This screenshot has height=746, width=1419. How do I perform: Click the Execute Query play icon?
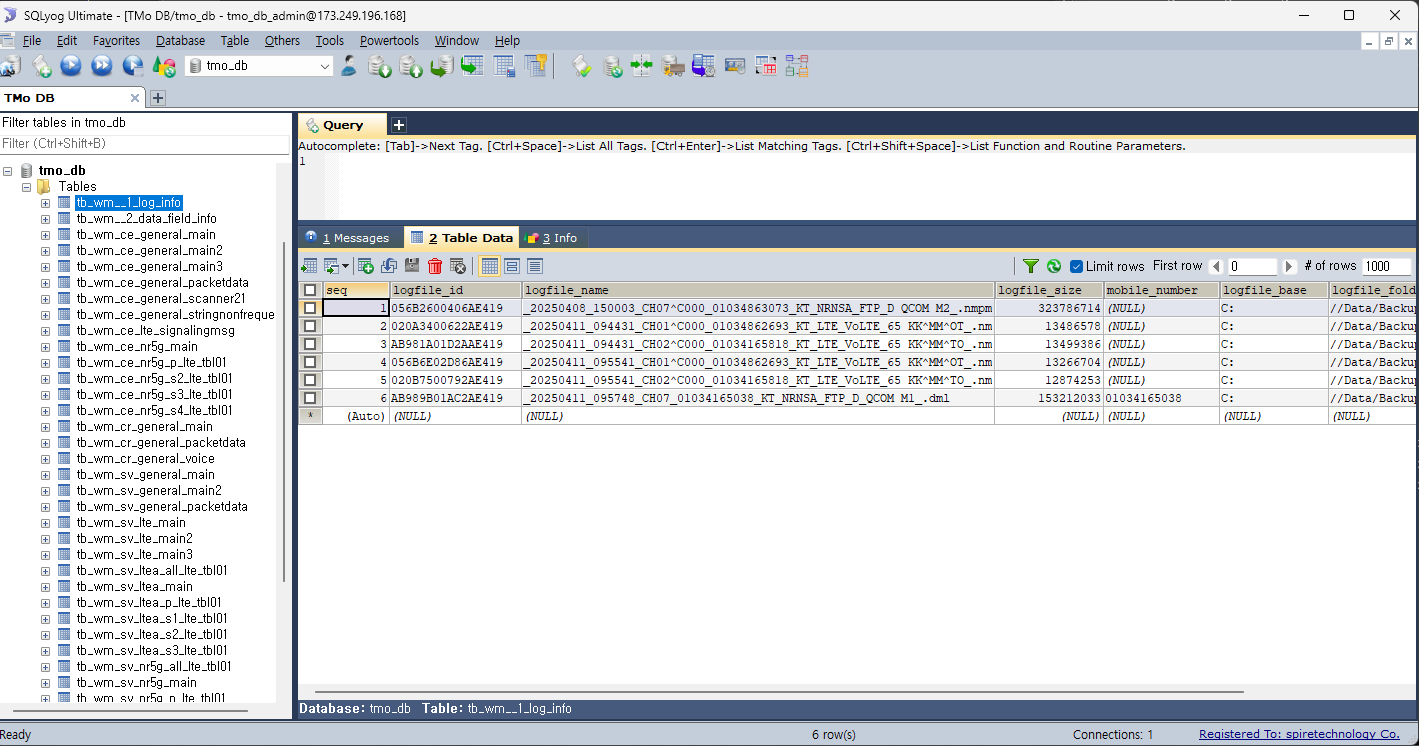(71, 66)
